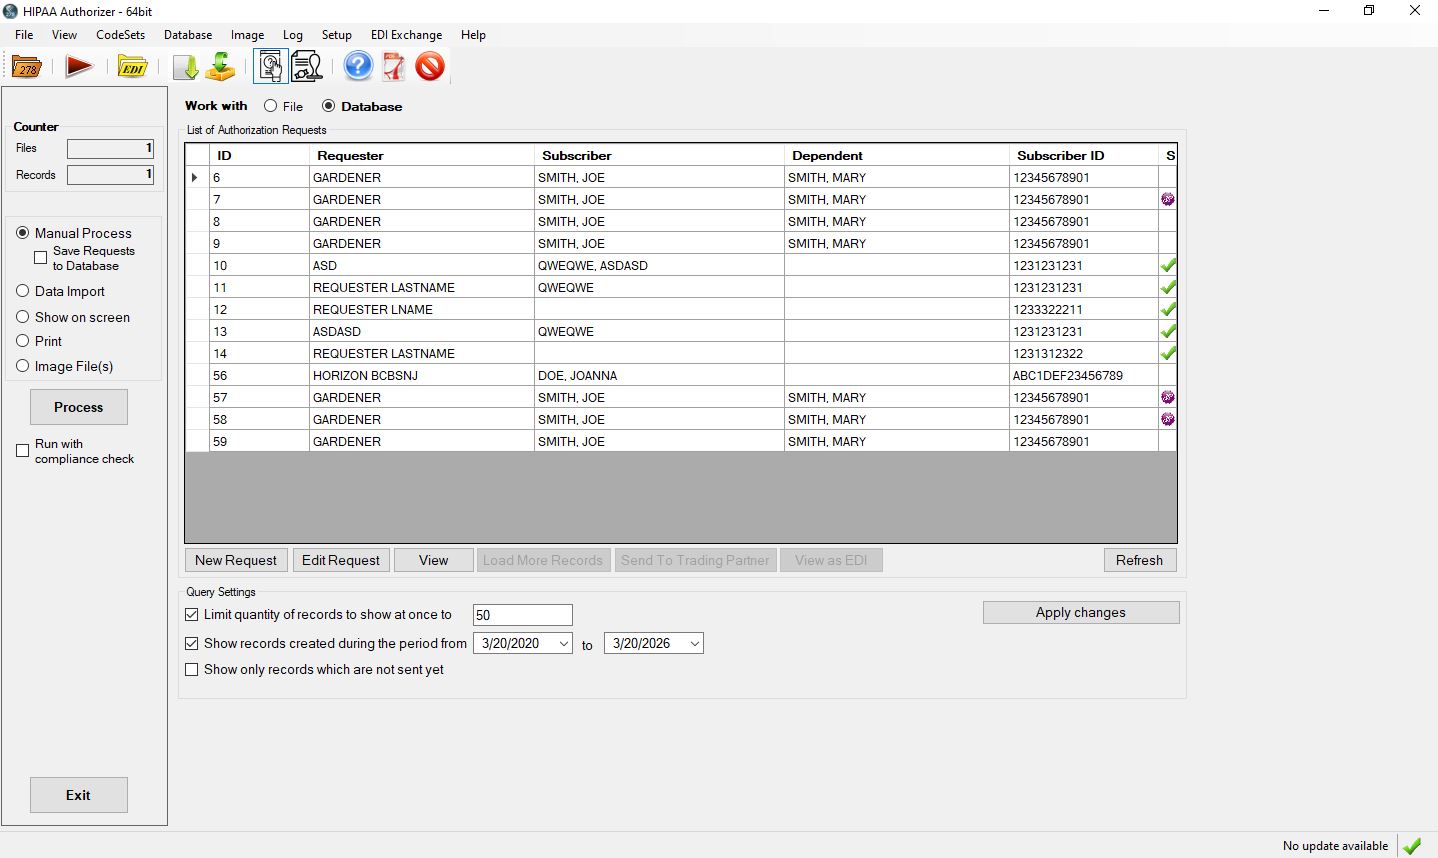Click purple status icon in row 57
Screen dimensions: 1438x858
1167,397
